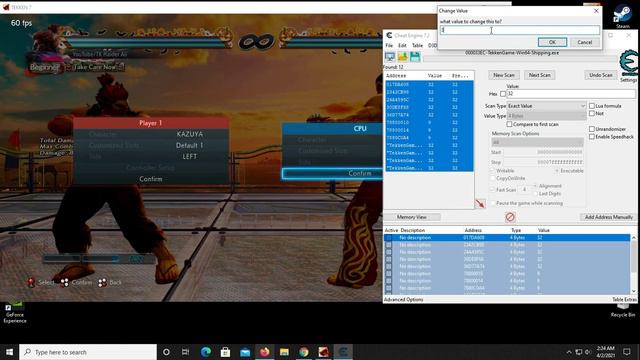Image resolution: width=640 pixels, height=360 pixels.
Task: Click the Cheat Engine taskbar icon
Action: 343,352
